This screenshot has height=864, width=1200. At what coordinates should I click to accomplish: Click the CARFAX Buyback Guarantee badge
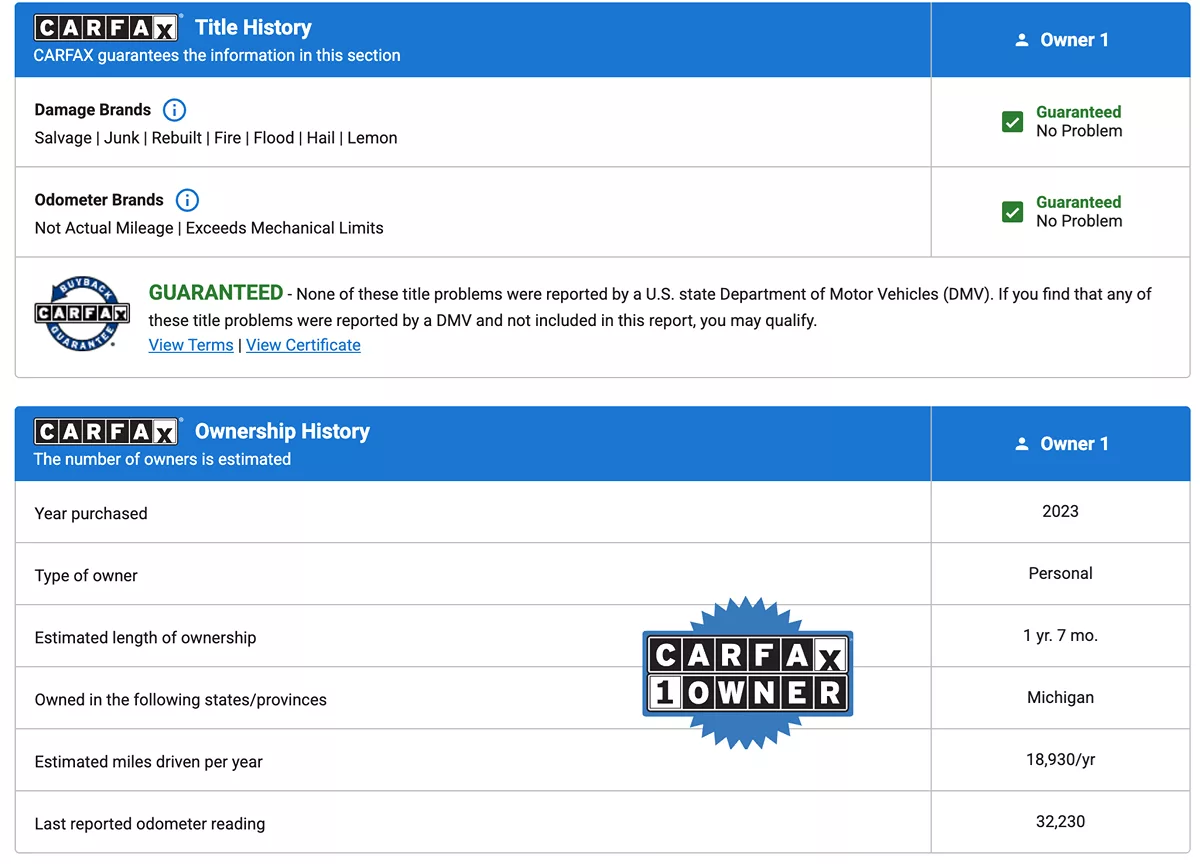(x=82, y=313)
